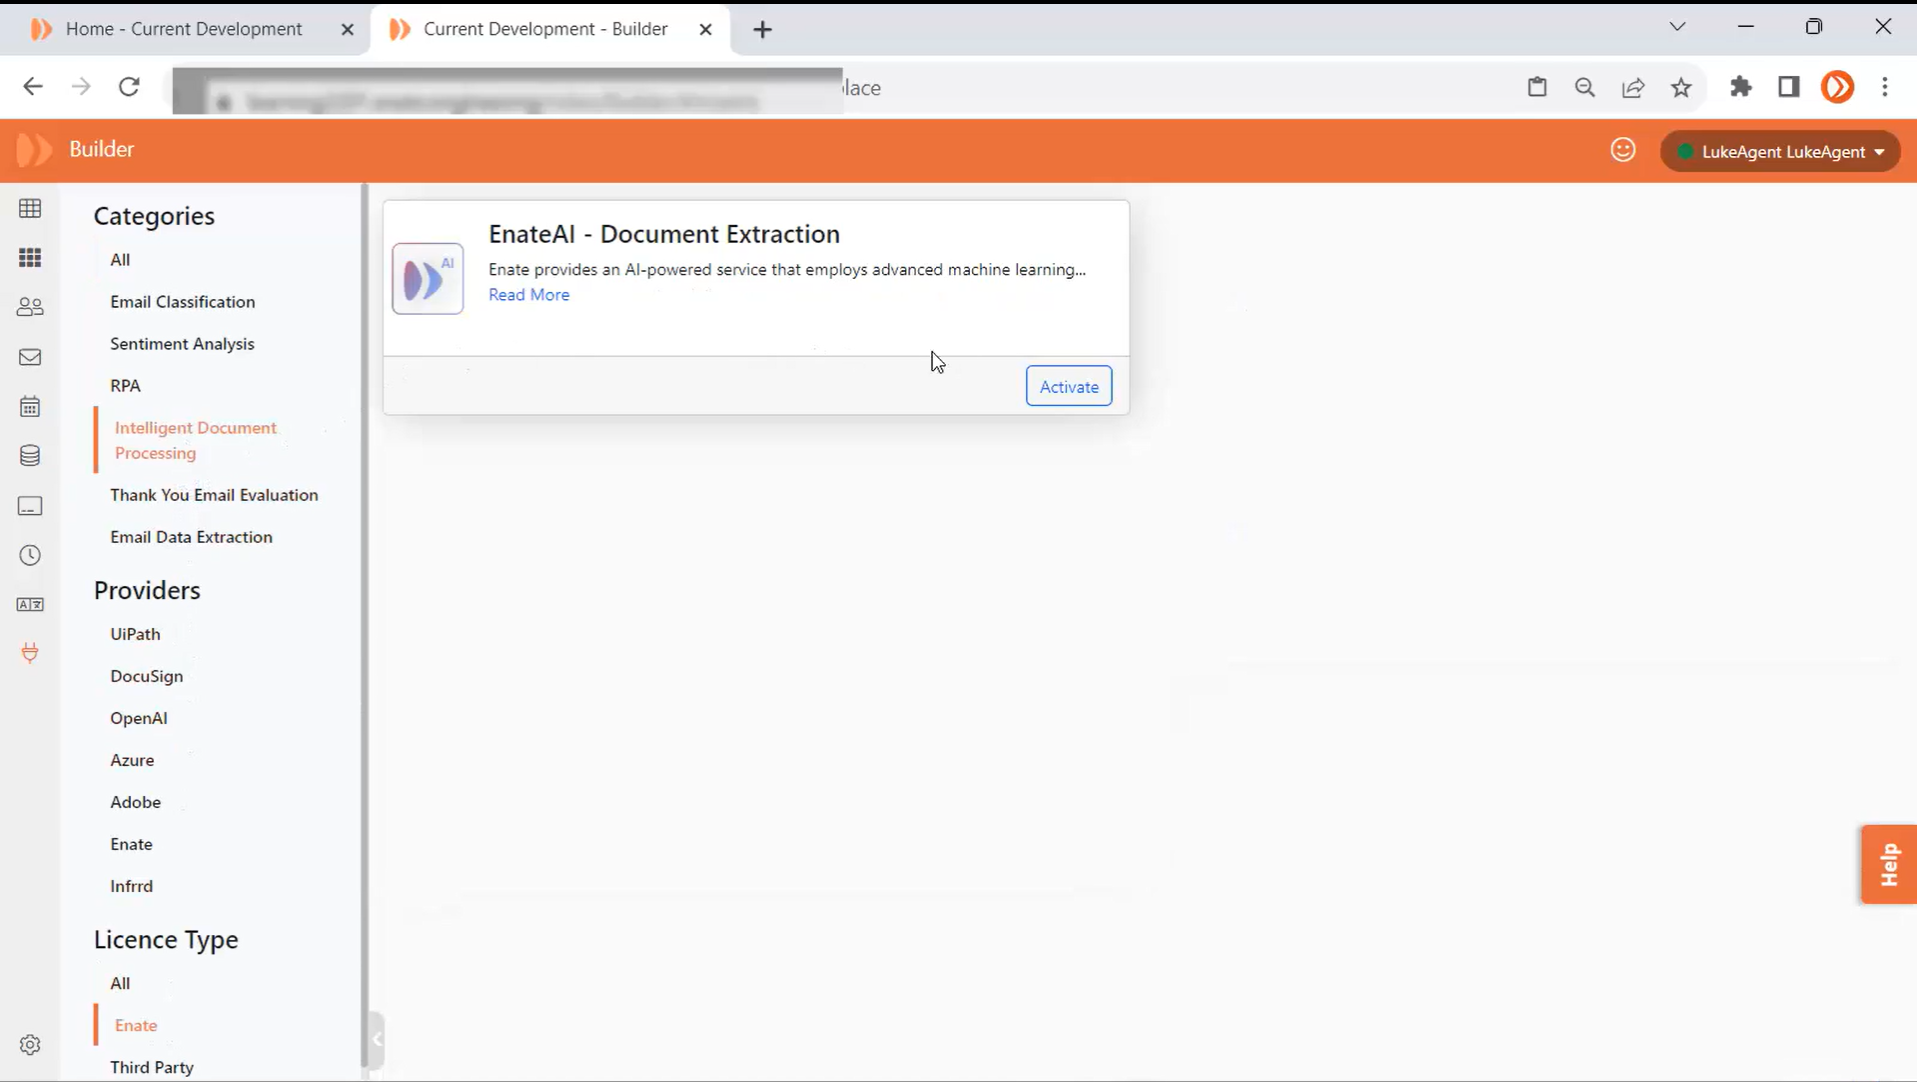Click the EnateAI integration logo thumbnail

(428, 279)
